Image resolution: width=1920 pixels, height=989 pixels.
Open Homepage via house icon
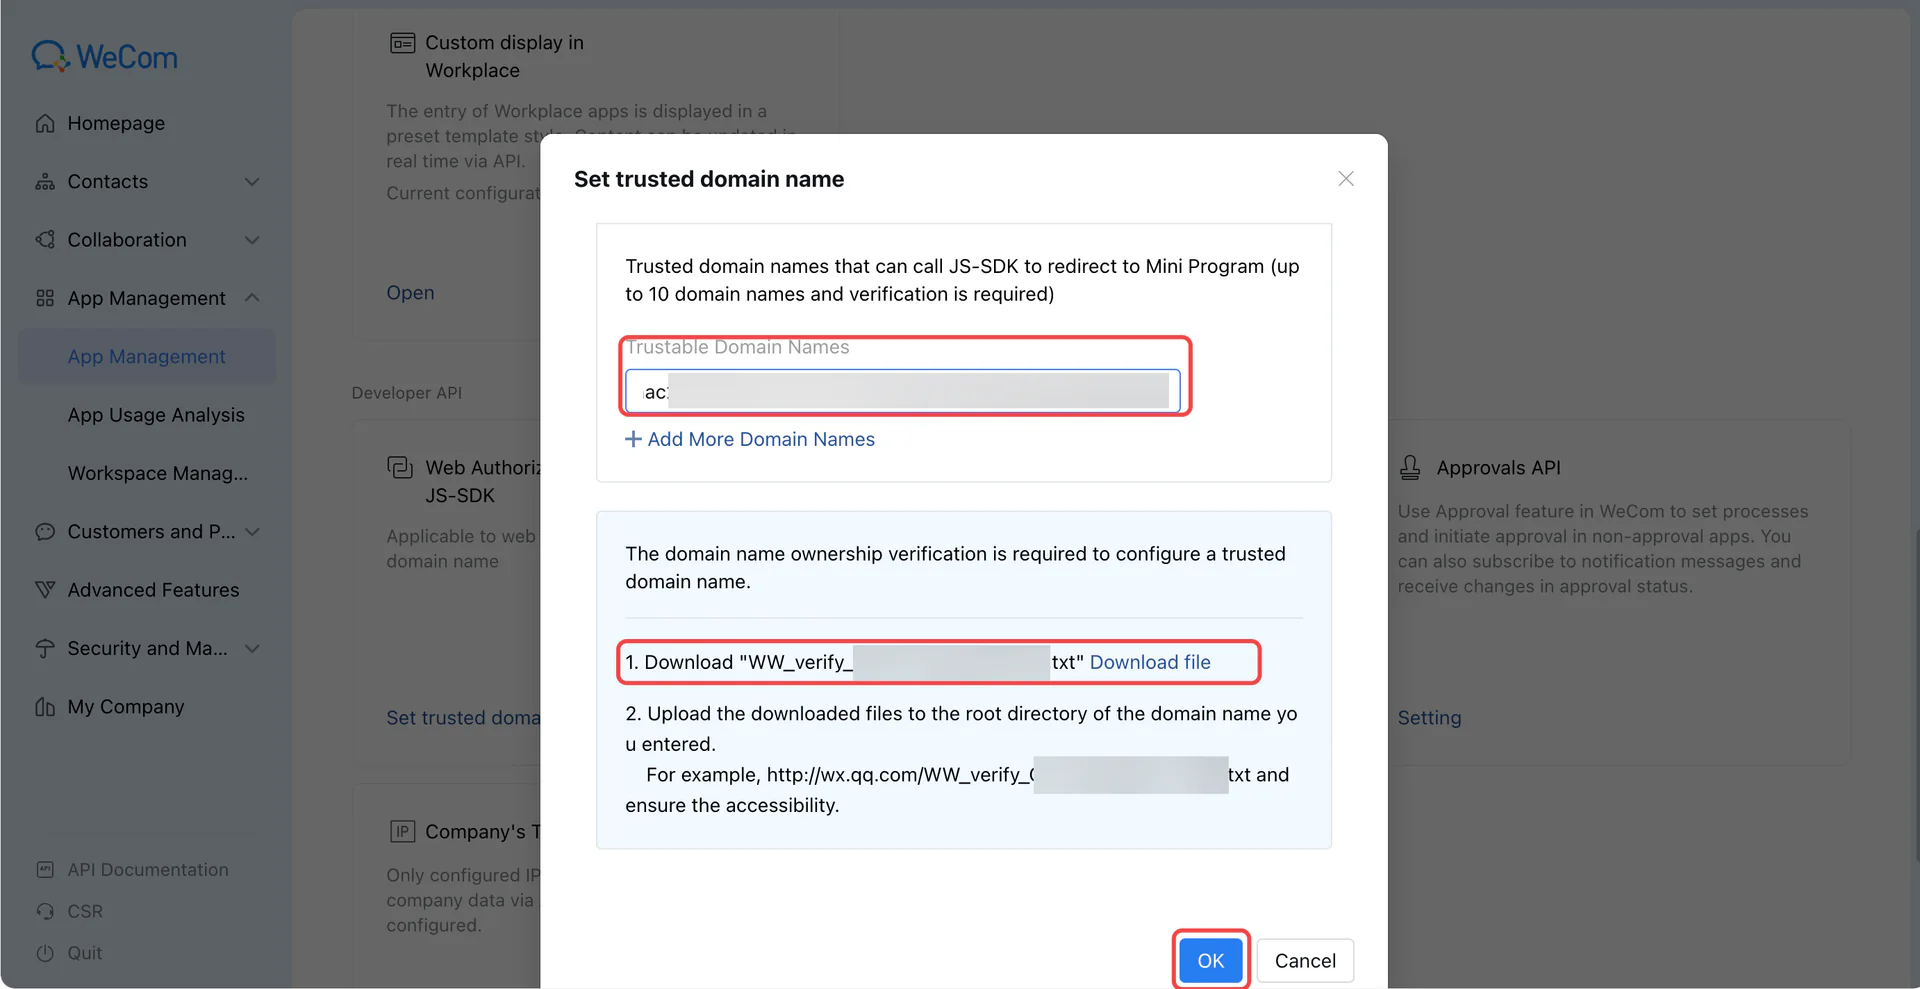(45, 123)
